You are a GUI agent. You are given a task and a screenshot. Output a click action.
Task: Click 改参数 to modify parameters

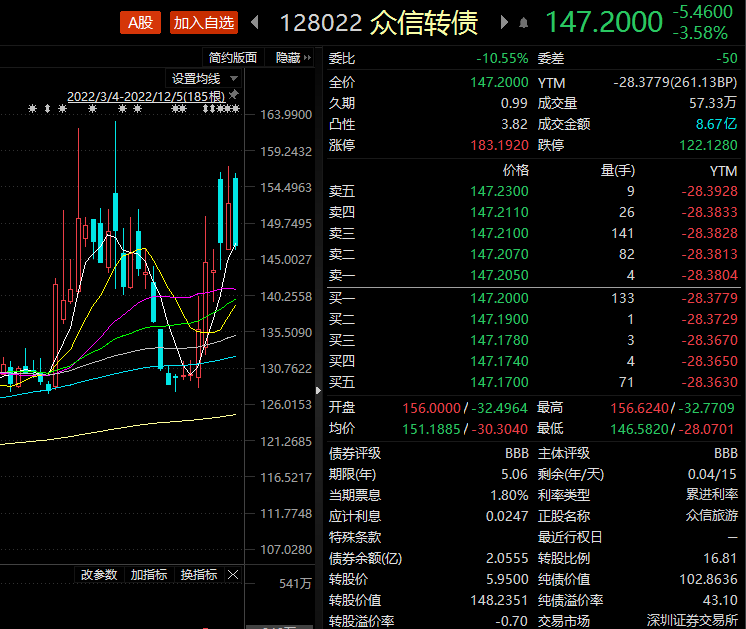pos(99,575)
